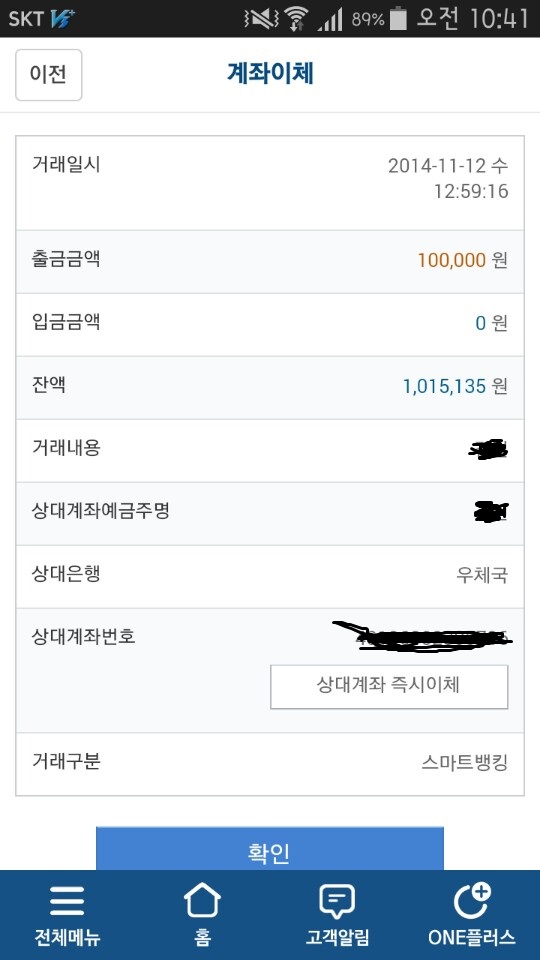The image size is (540, 960).
Task: Tap the ONE플러스 tab label
Action: coord(471,937)
